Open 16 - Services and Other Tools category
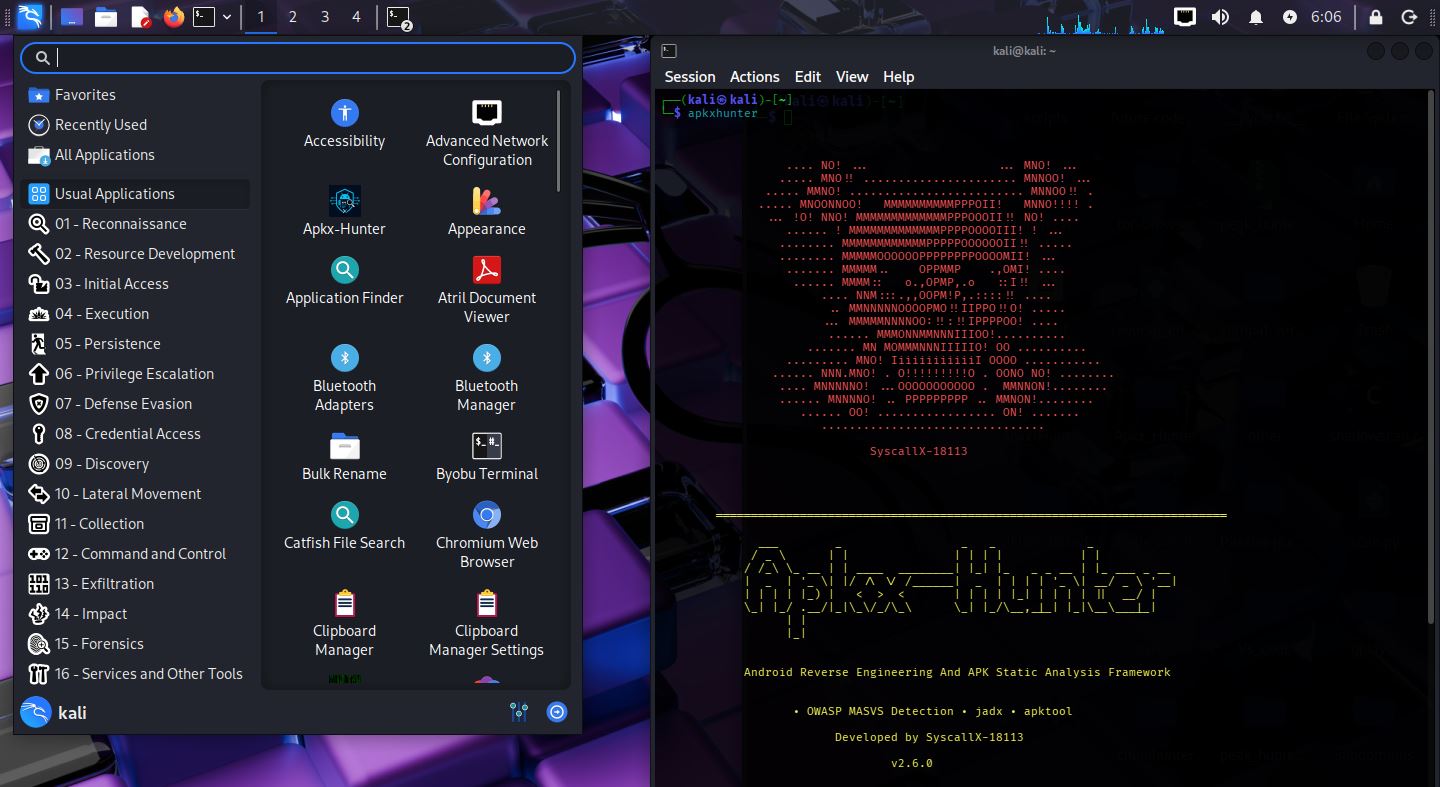The image size is (1440, 787). 136,674
